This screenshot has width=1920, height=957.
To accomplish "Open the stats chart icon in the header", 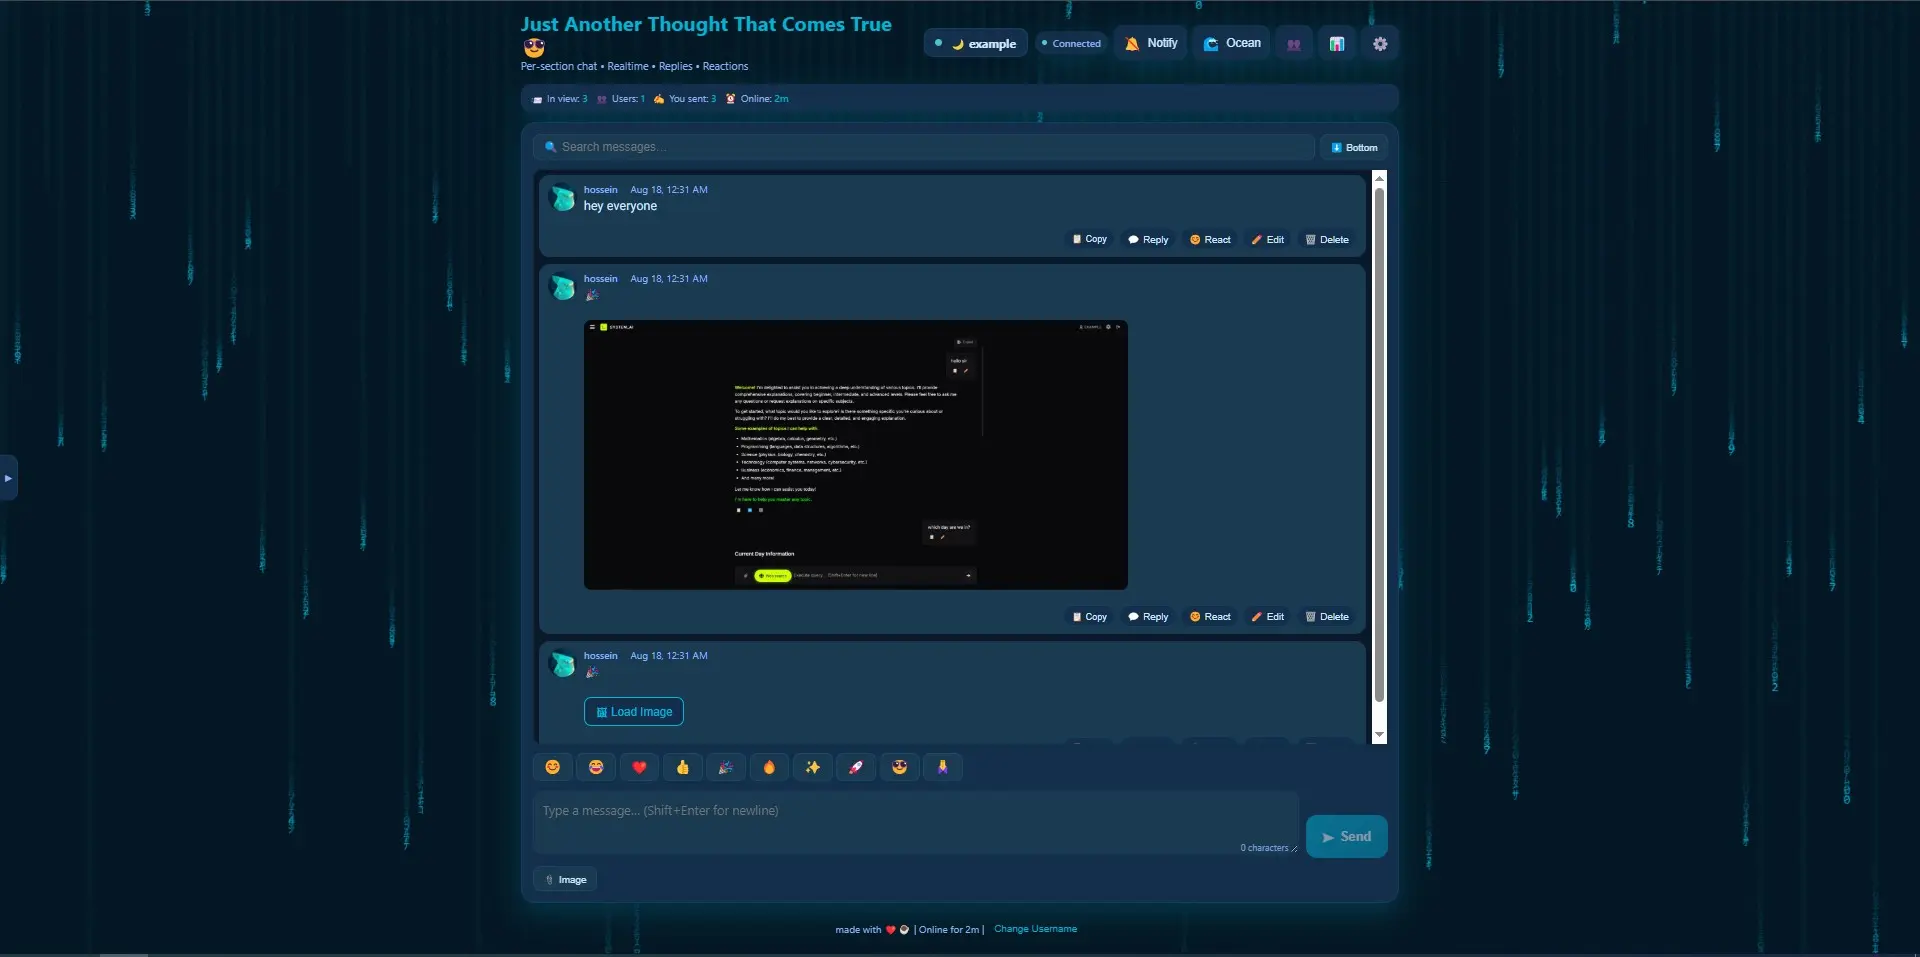I will [1337, 44].
